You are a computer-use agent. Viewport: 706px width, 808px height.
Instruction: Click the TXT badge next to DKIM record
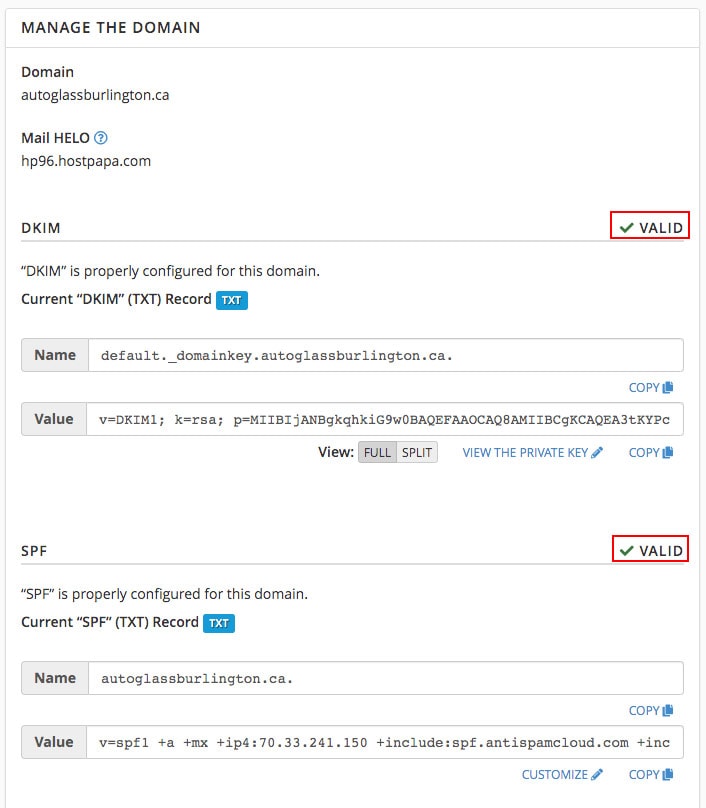point(232,300)
